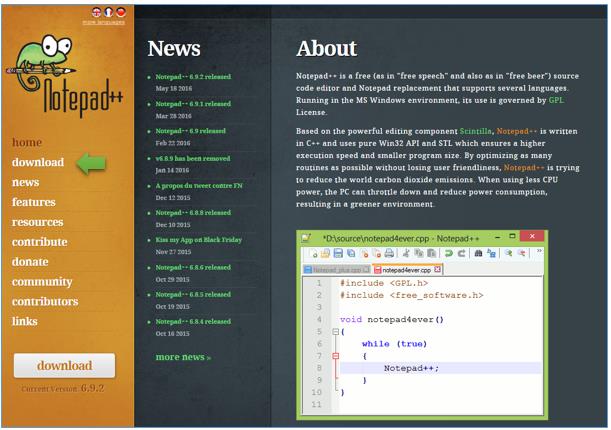Open the download sidebar menu item

pos(38,162)
